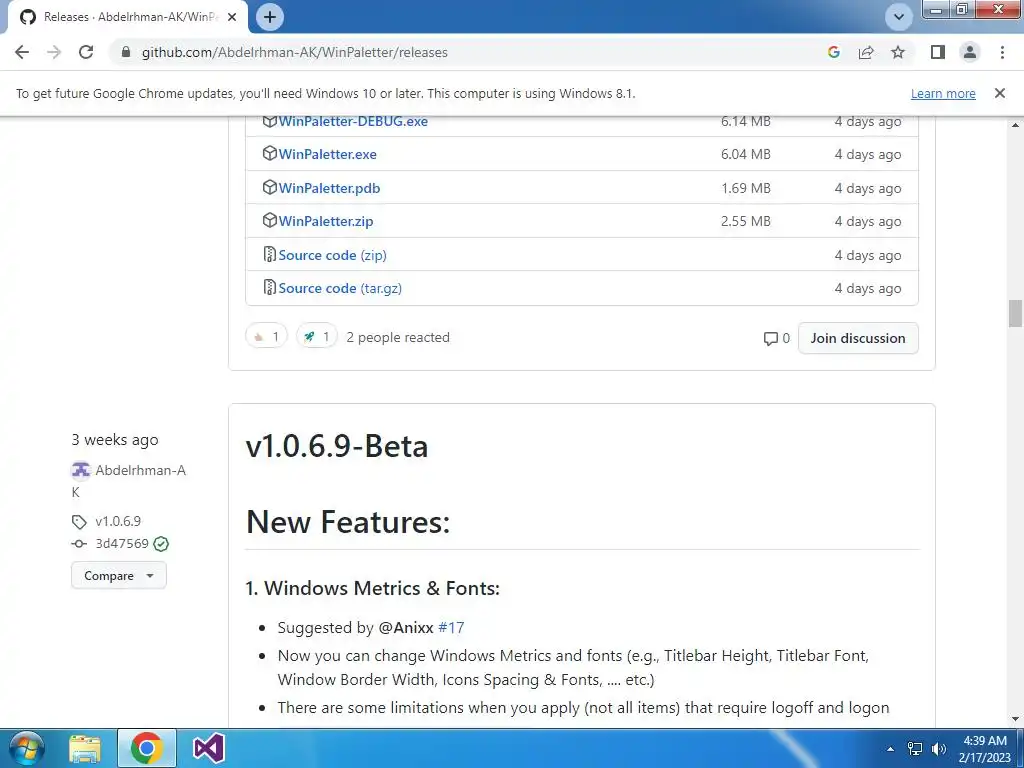Click the '2 people reacted' text
This screenshot has height=768, width=1024.
[x=398, y=338]
